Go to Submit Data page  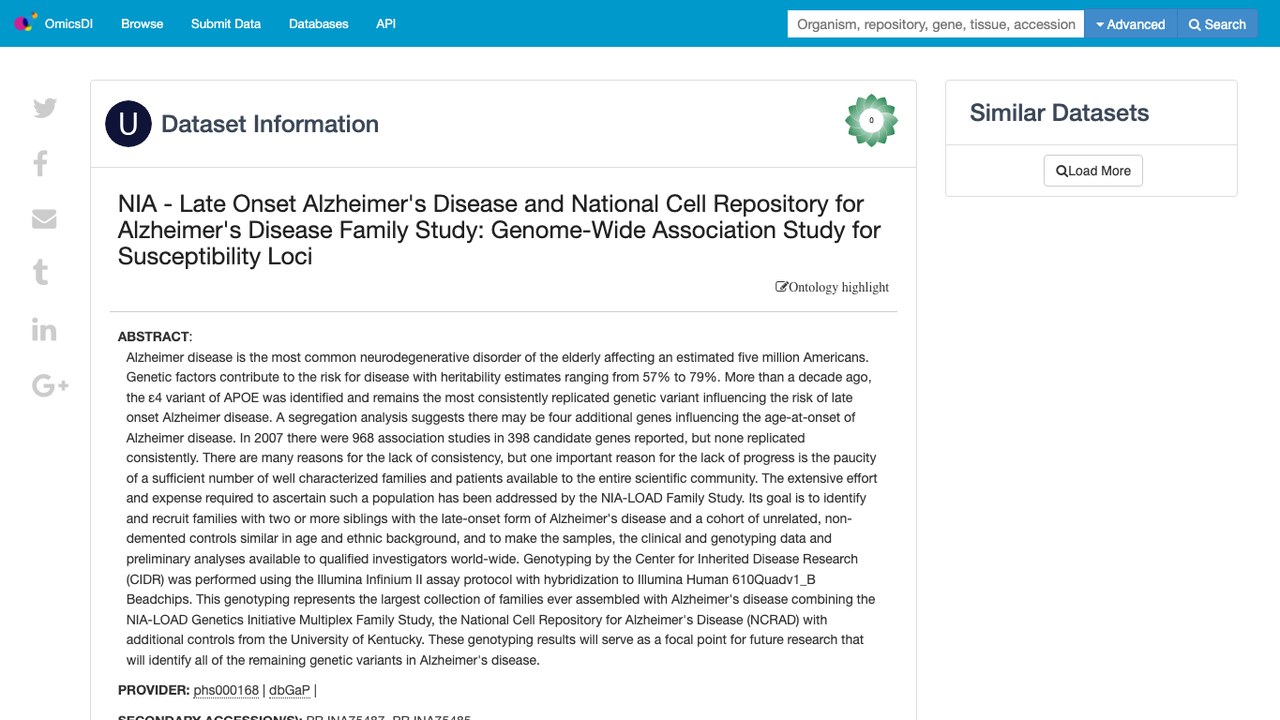pos(226,24)
